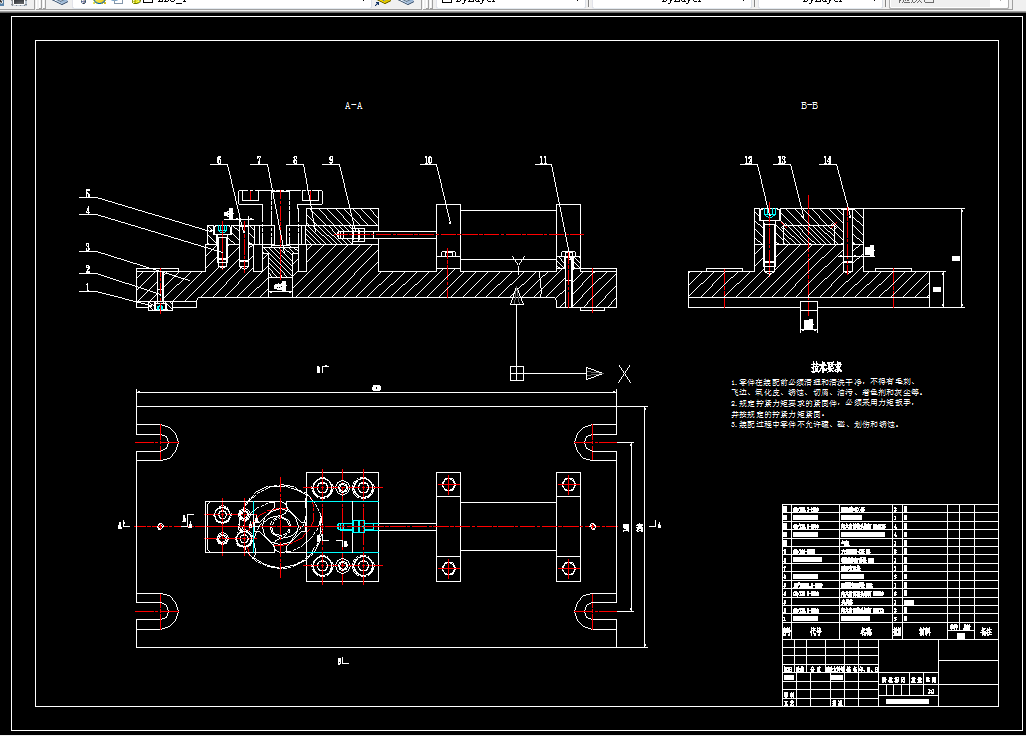This screenshot has width=1026, height=736.
Task: Click the UCS X axis arrowhead
Action: 594,374
